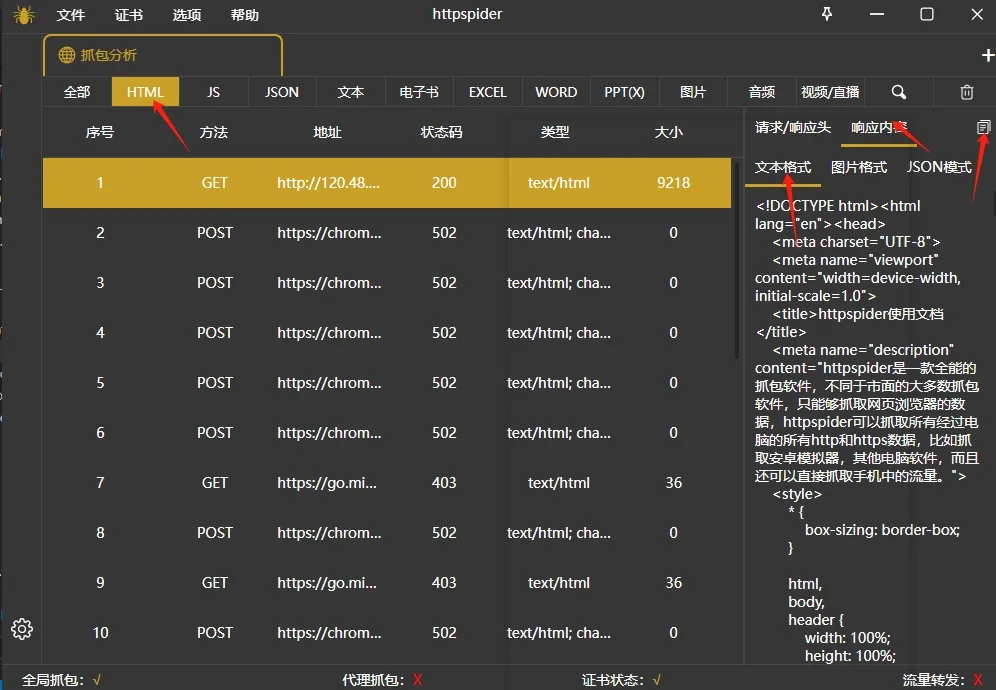Switch to the 抓包分析 tab
The height and width of the screenshot is (690, 996).
point(163,55)
